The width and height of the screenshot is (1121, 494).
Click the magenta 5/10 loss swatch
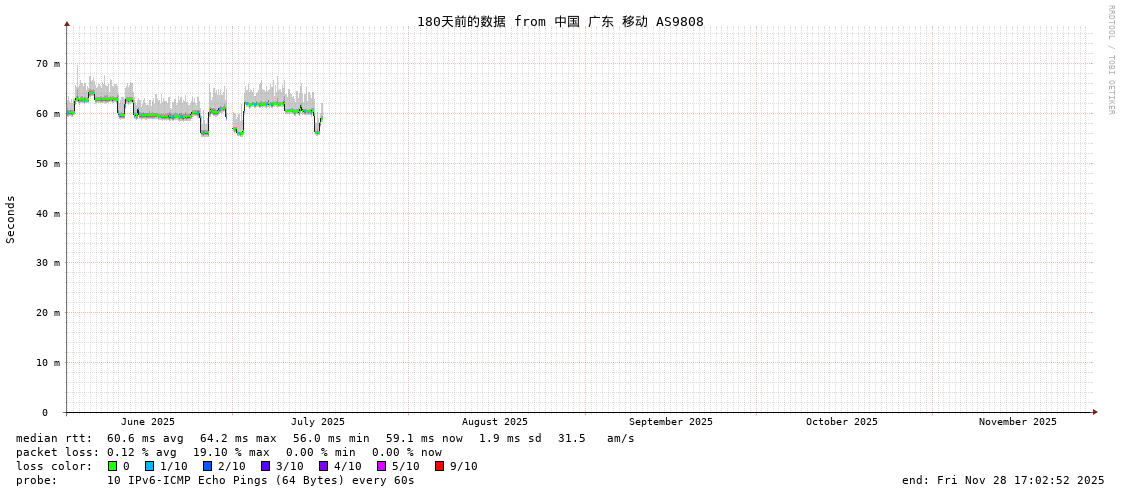pos(381,466)
